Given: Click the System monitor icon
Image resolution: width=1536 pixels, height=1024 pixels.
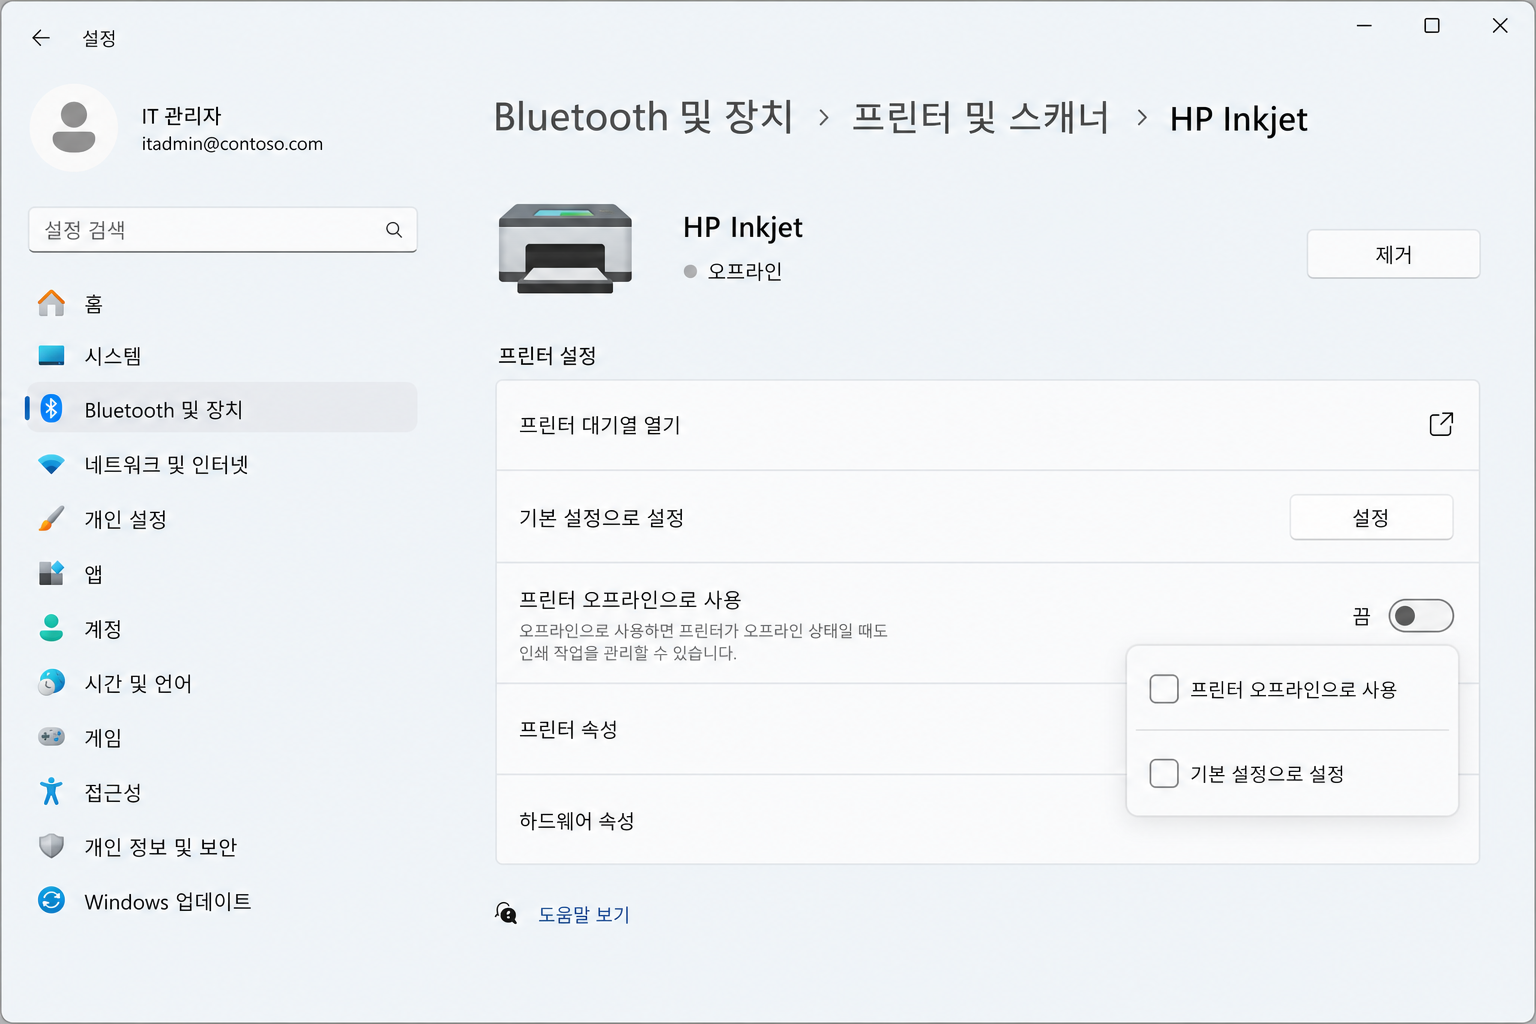Looking at the screenshot, I should (x=51, y=355).
